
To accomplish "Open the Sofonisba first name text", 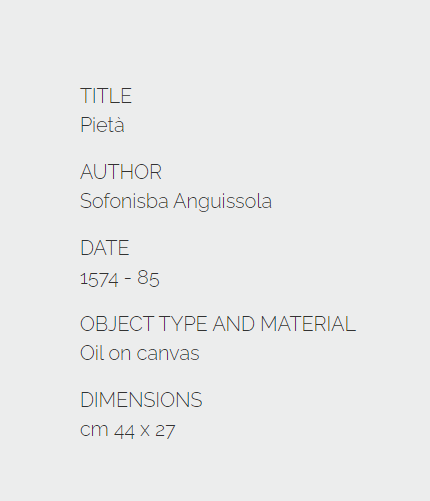I will click(x=124, y=201).
